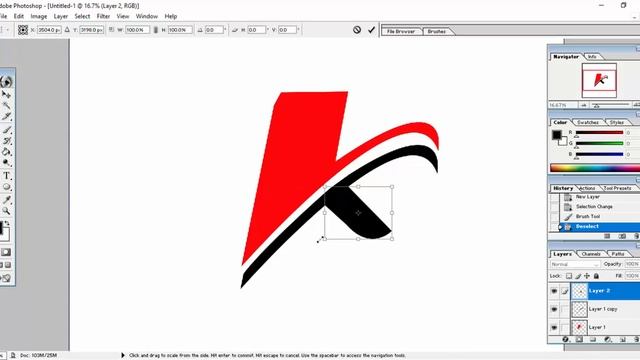The width and height of the screenshot is (640, 360).
Task: Open the File Browser tab
Action: coord(401,31)
